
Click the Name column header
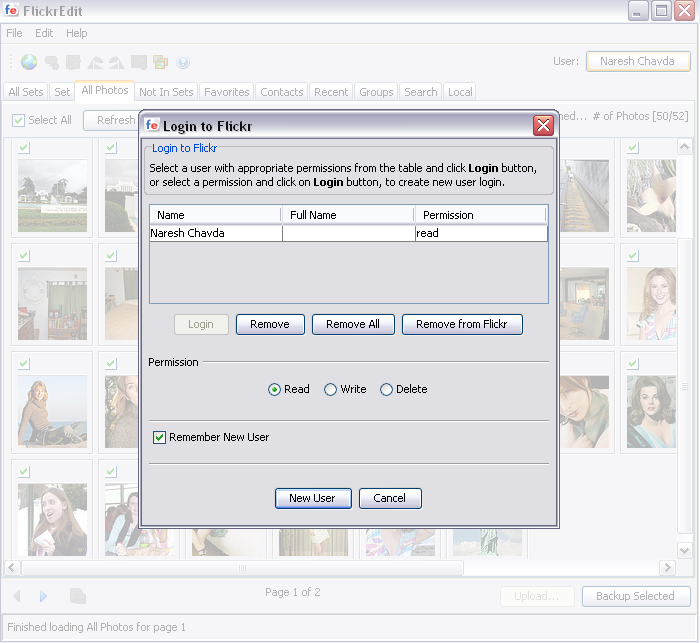216,215
